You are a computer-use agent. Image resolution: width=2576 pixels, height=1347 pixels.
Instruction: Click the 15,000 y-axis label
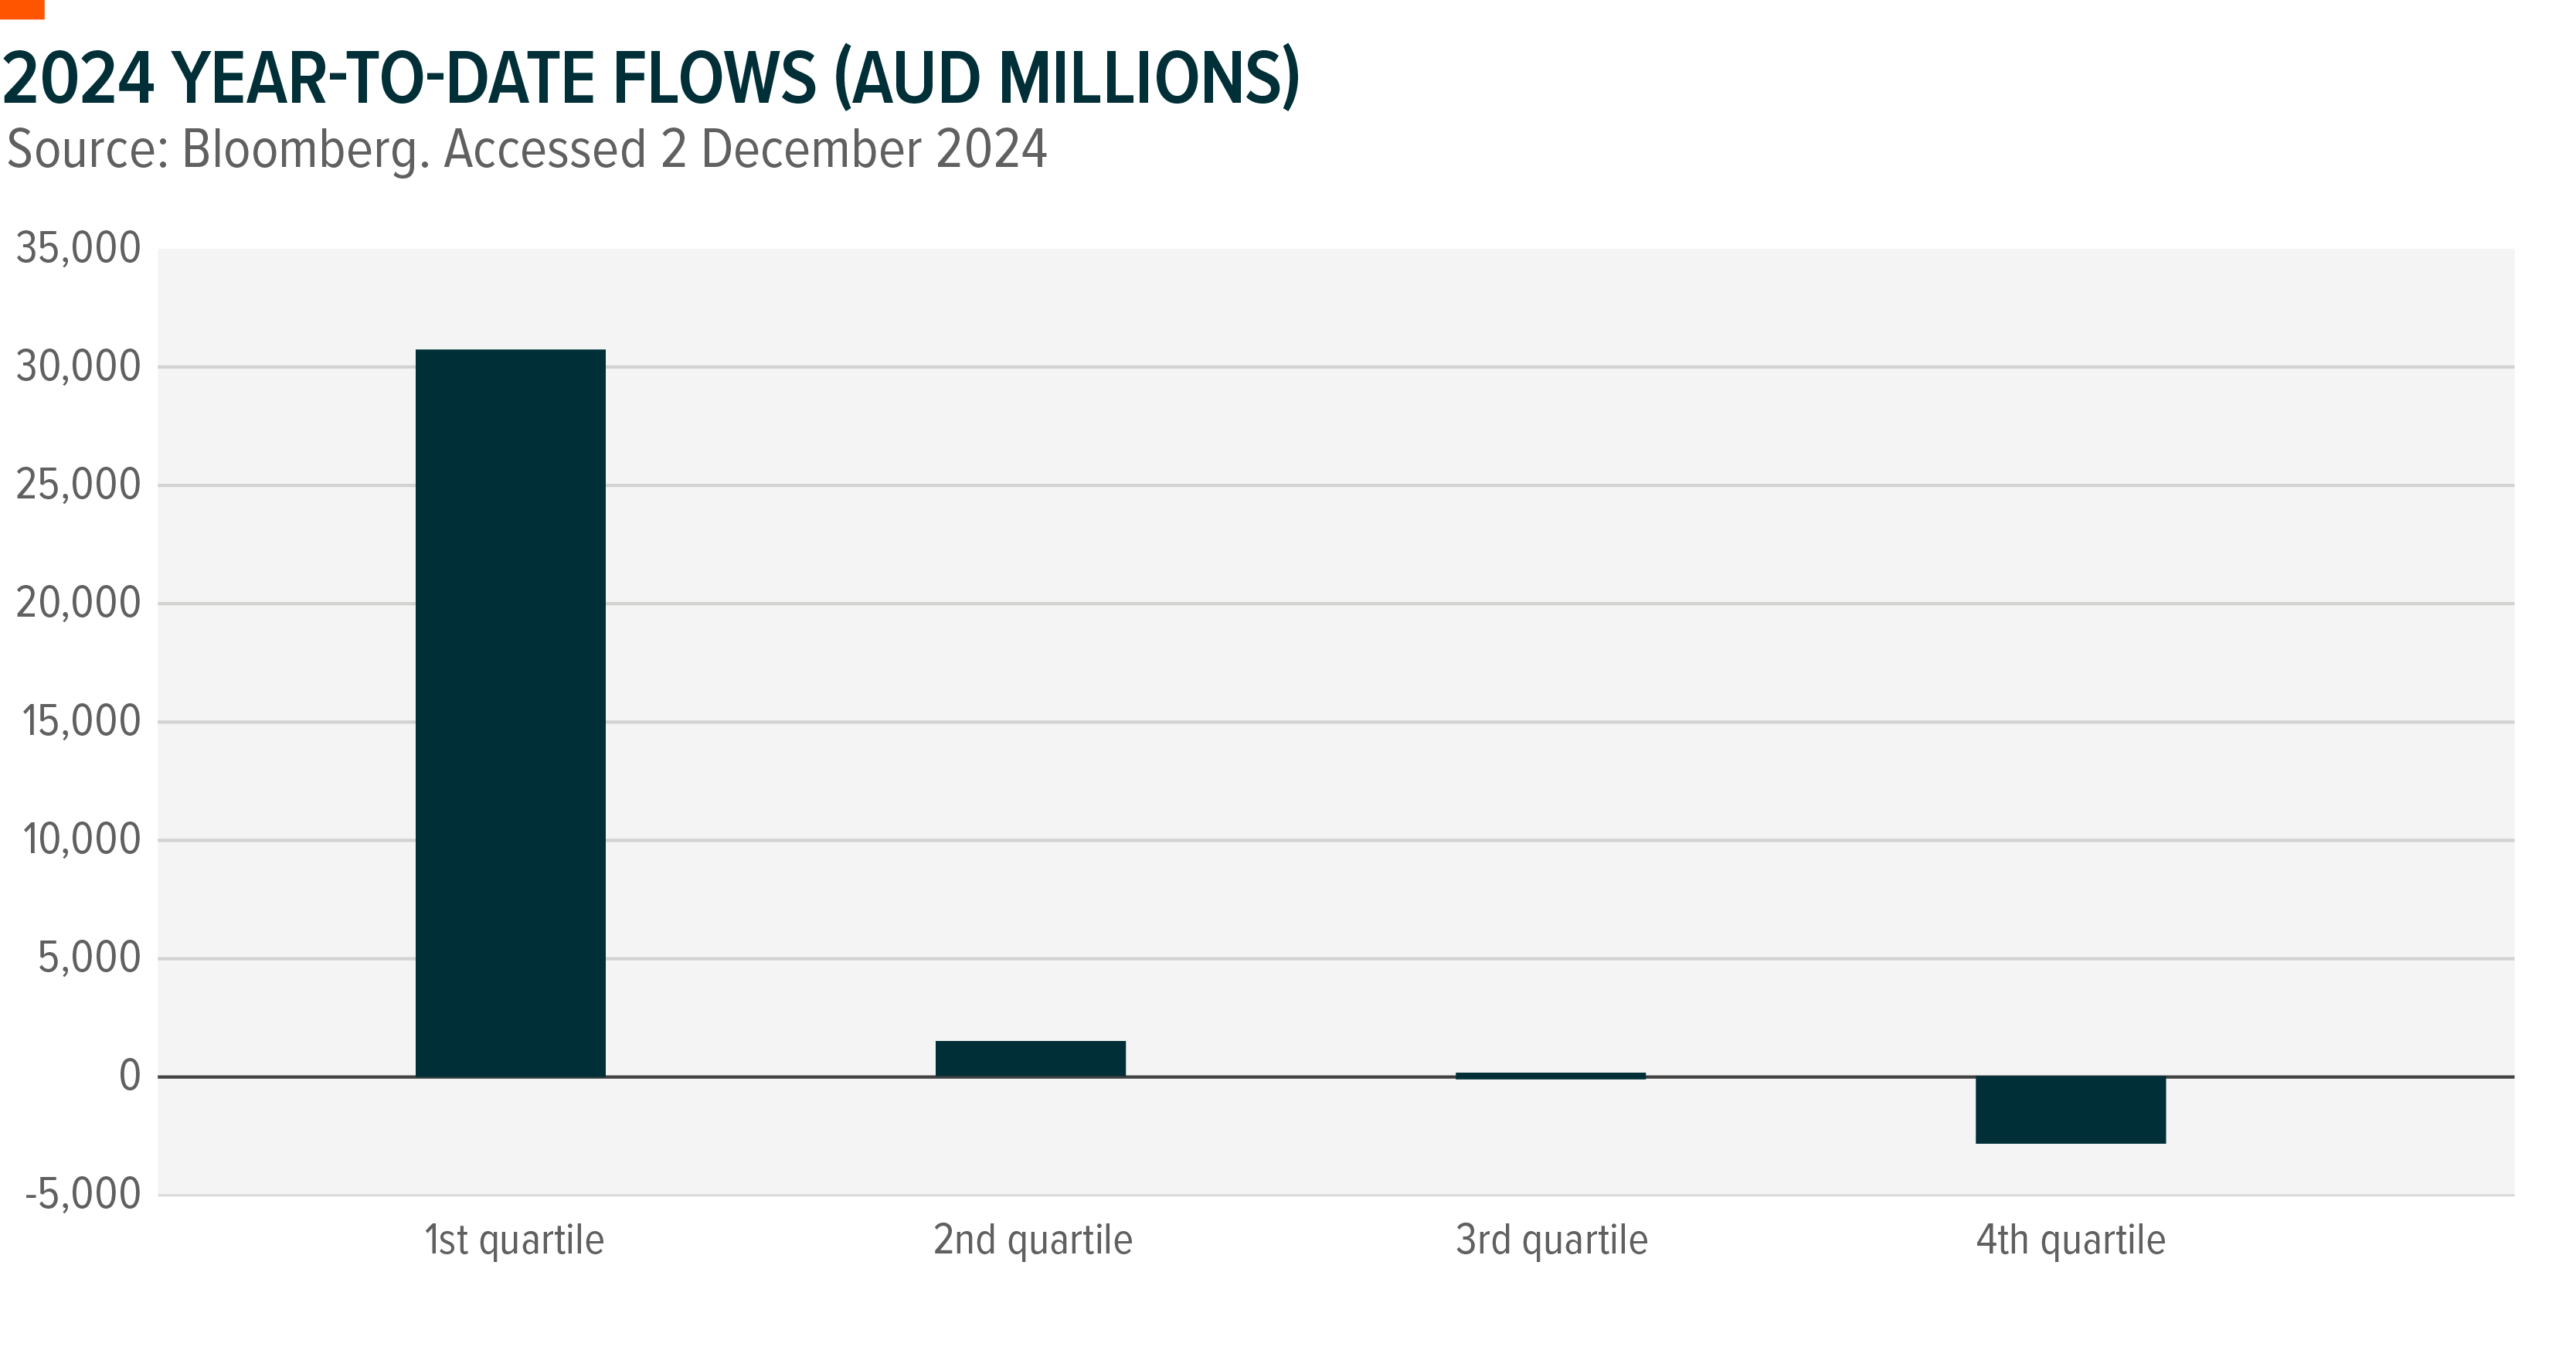click(x=81, y=721)
